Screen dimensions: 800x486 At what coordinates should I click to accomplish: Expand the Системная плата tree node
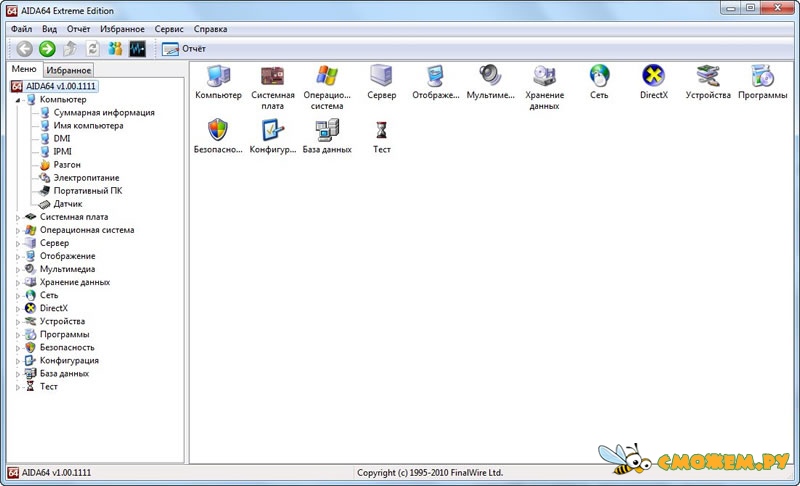pyautogui.click(x=17, y=217)
